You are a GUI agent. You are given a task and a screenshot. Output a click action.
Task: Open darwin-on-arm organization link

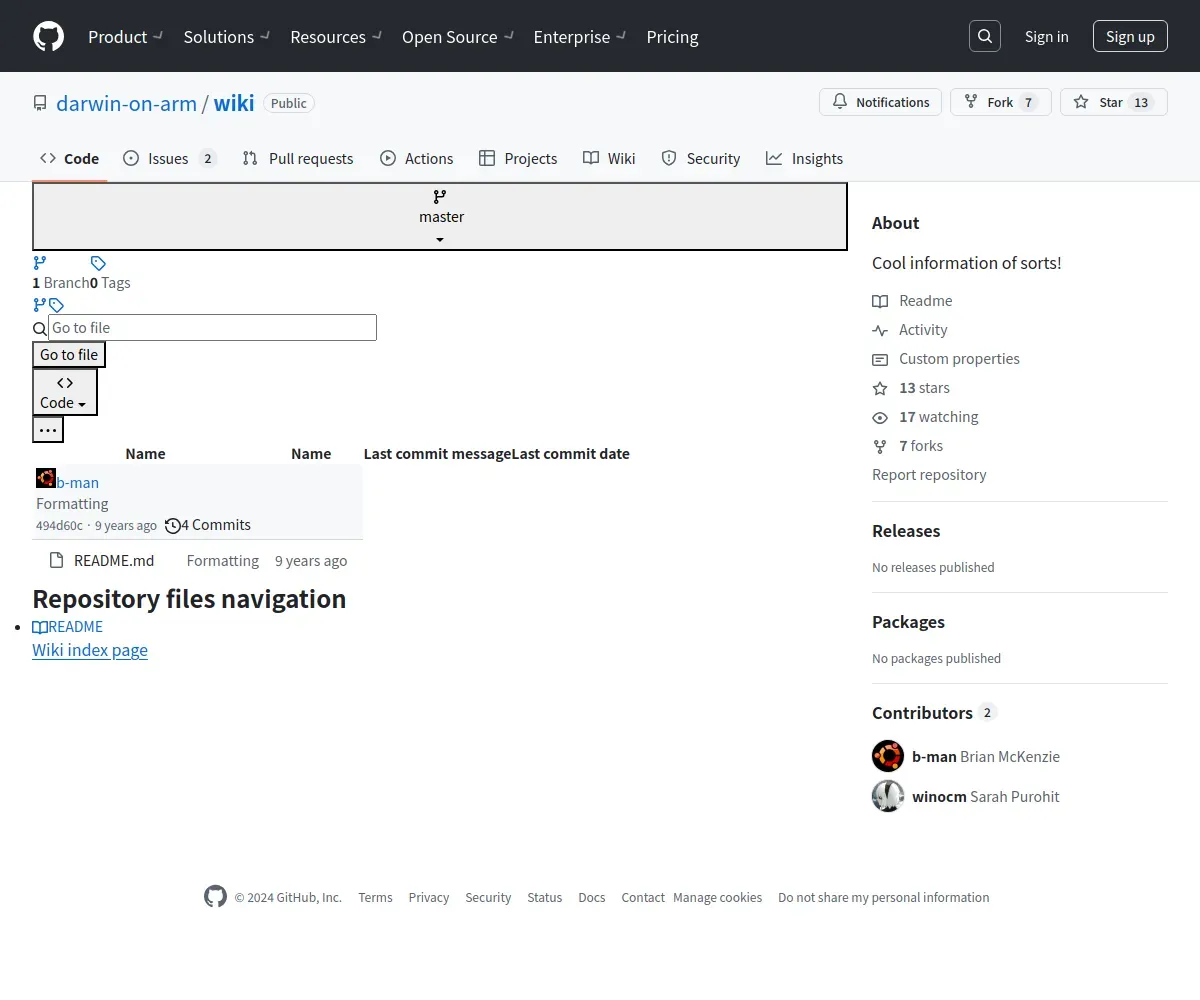point(126,103)
